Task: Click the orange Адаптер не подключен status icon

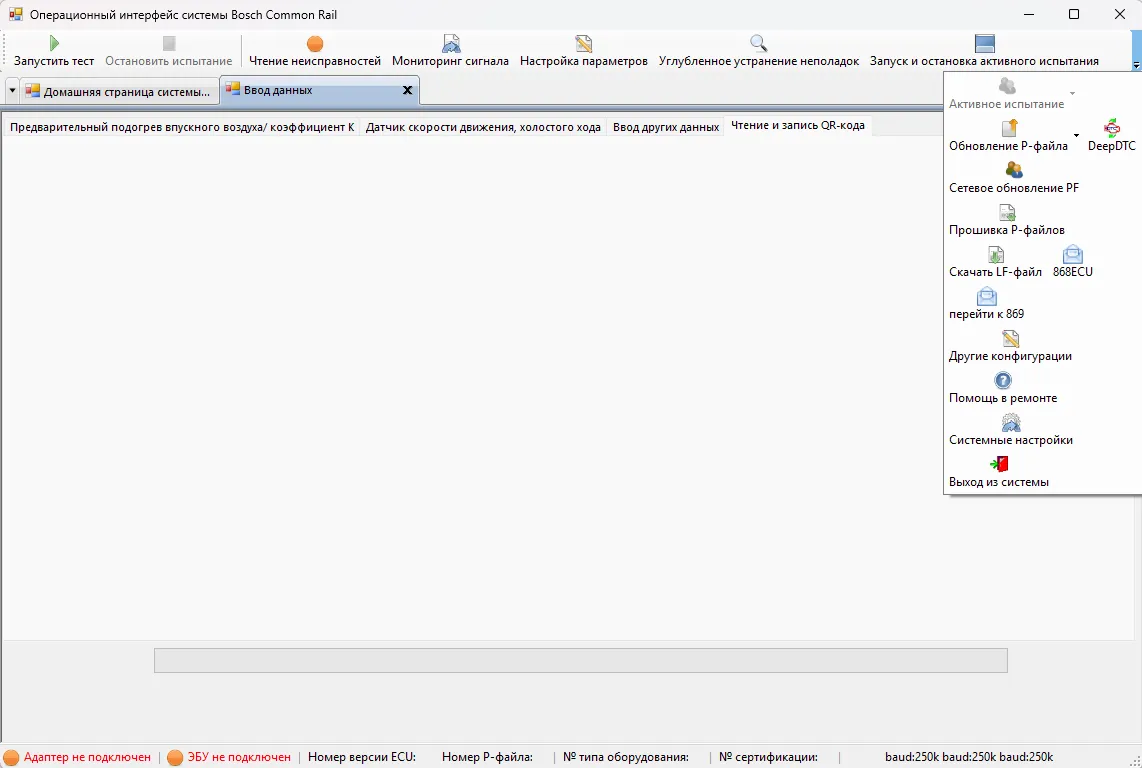Action: click(x=11, y=758)
